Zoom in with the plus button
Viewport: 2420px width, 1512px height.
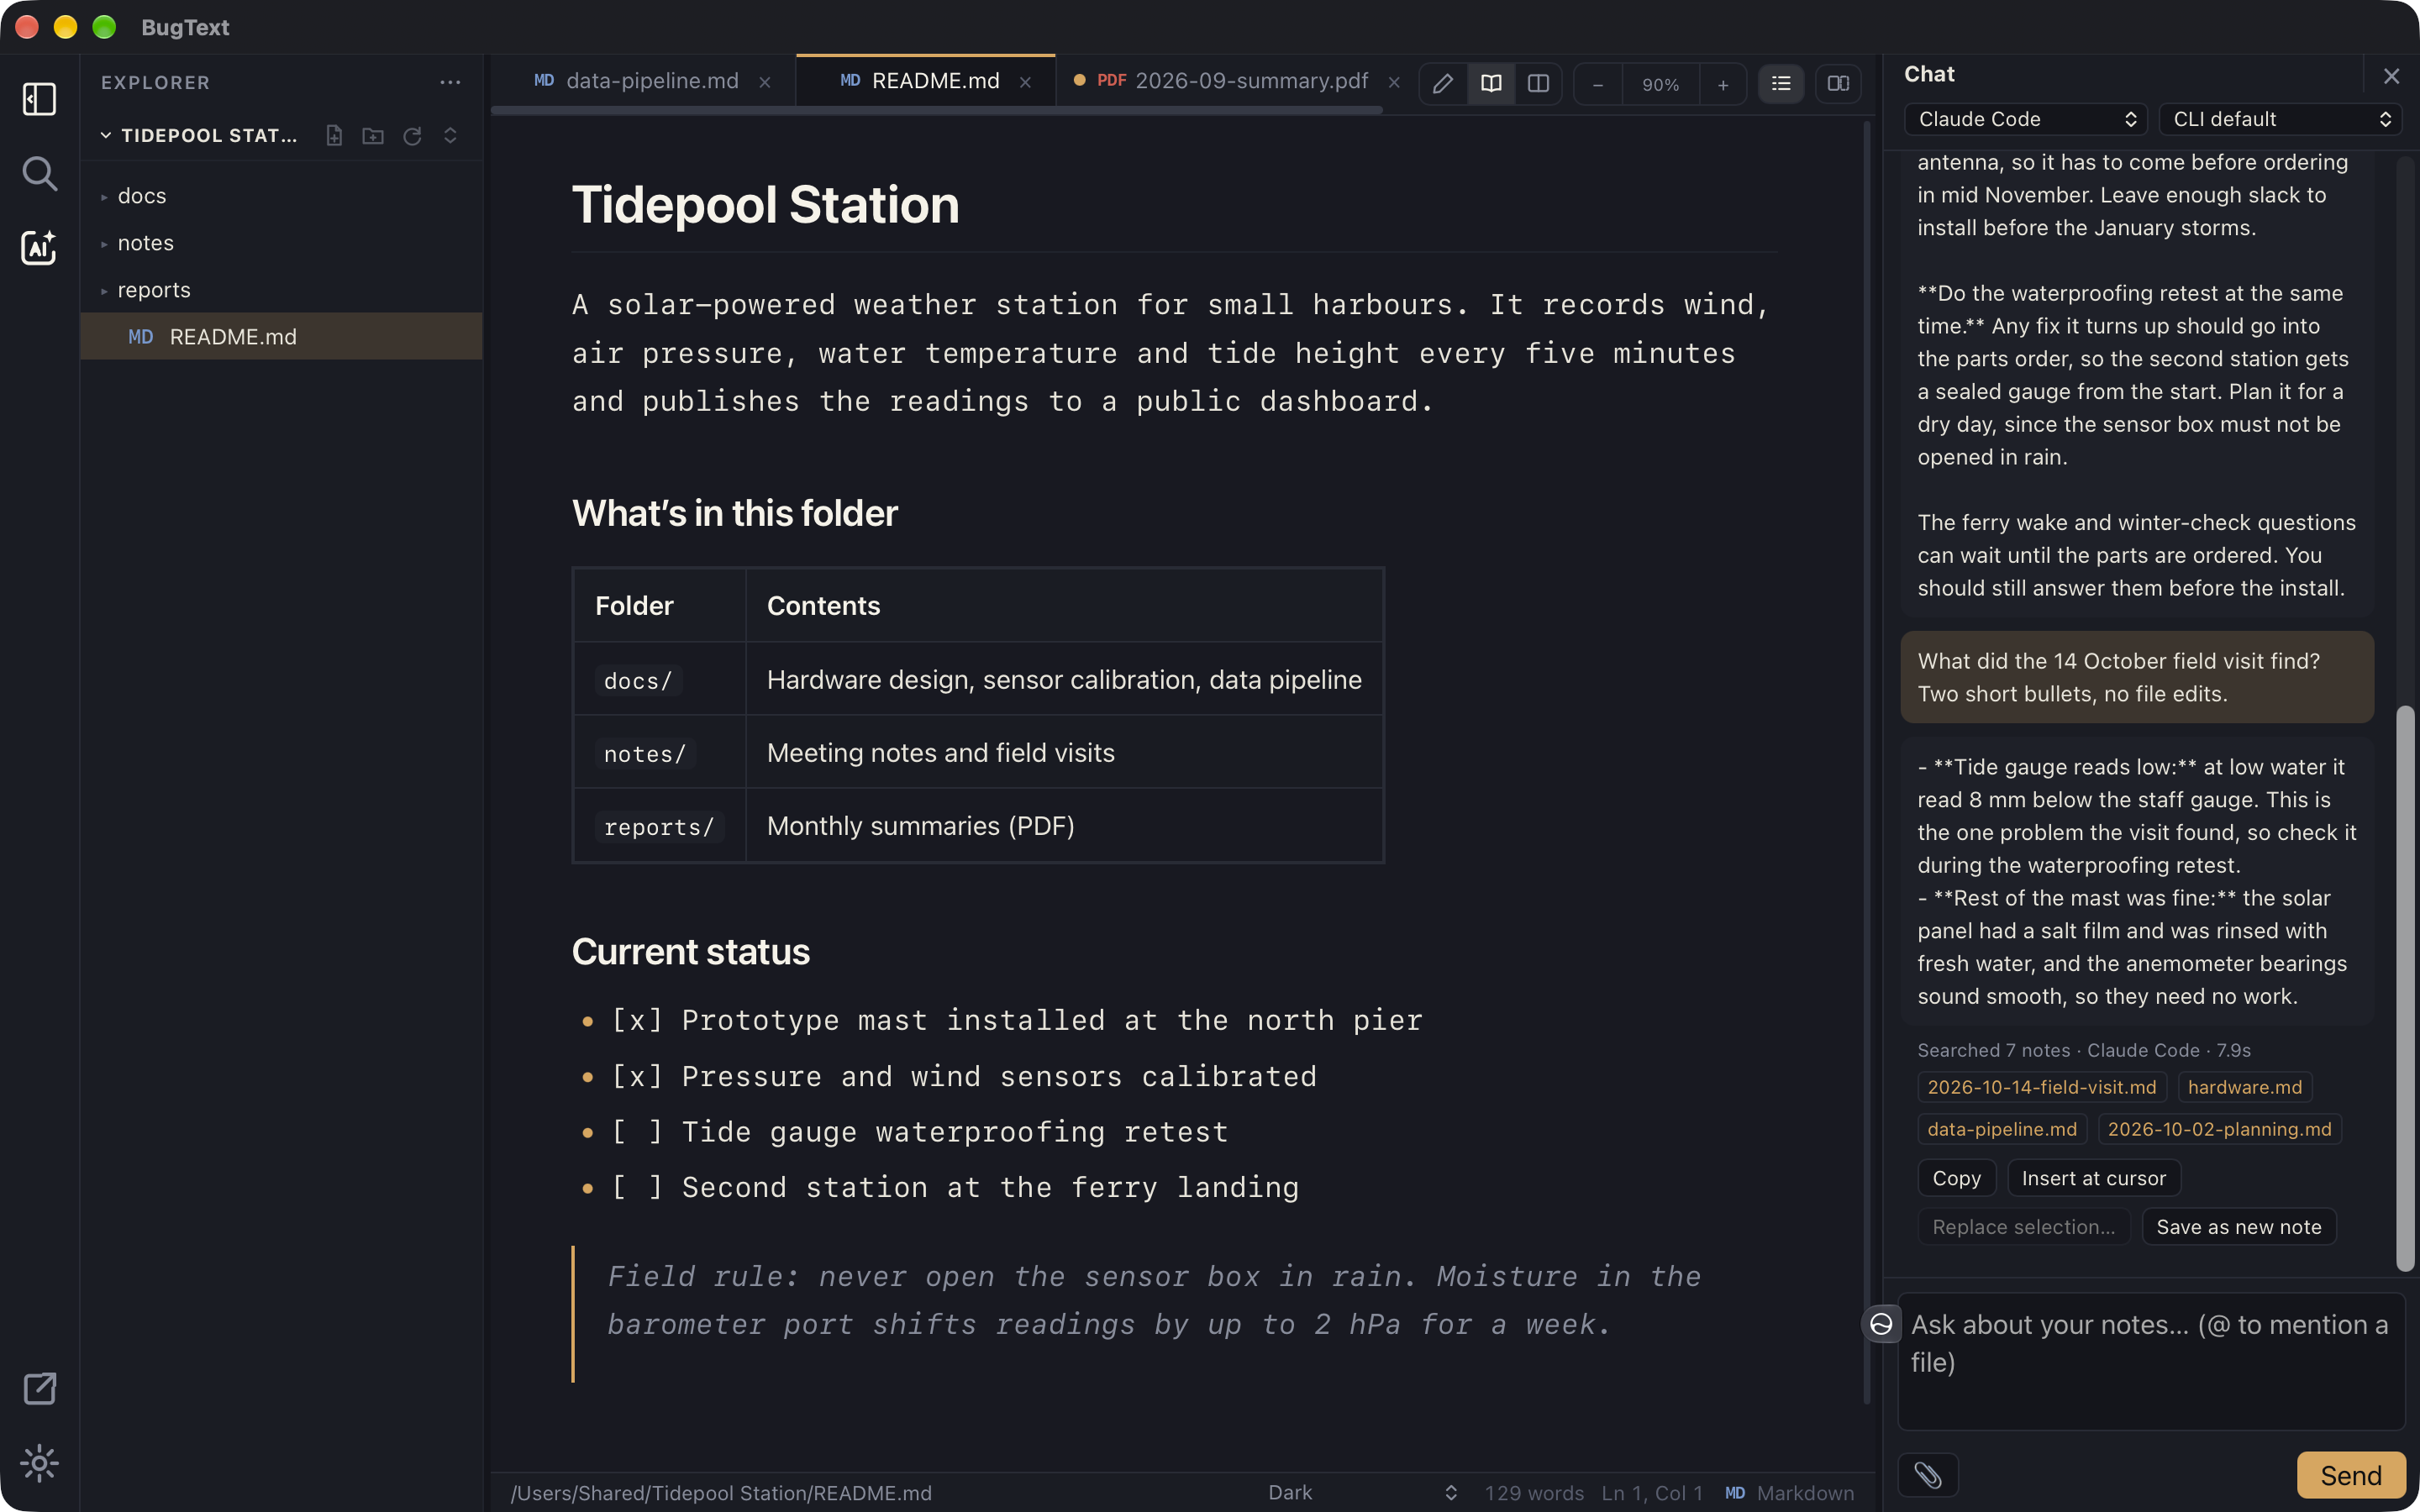coord(1722,84)
